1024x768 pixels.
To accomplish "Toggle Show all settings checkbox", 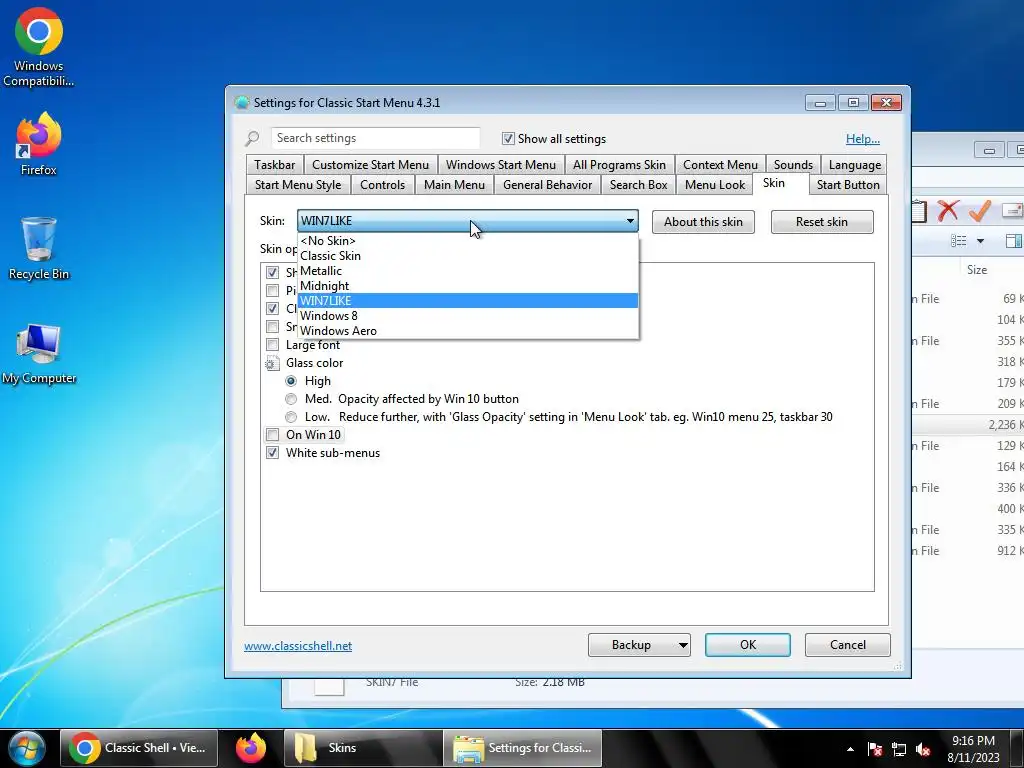I will pos(508,138).
